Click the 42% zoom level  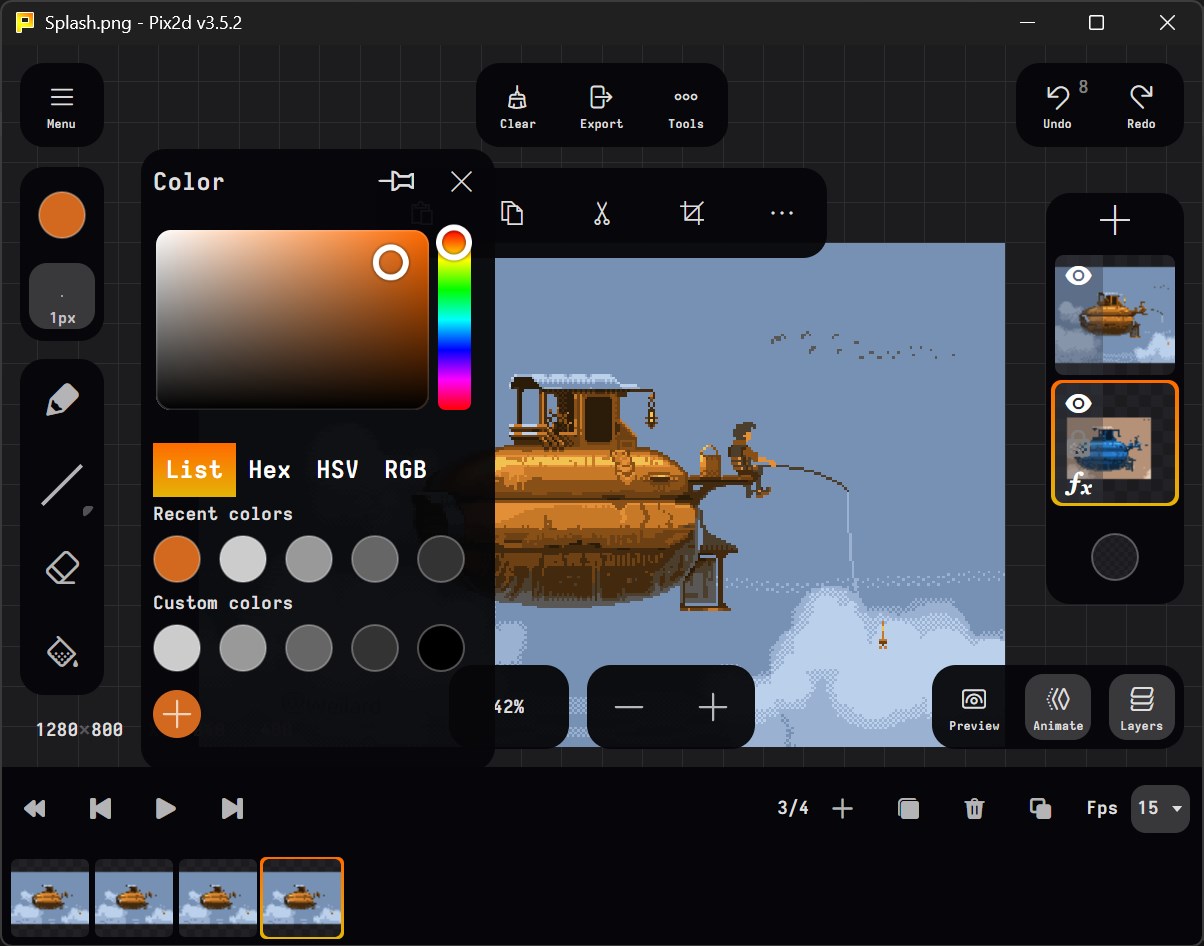pos(509,707)
